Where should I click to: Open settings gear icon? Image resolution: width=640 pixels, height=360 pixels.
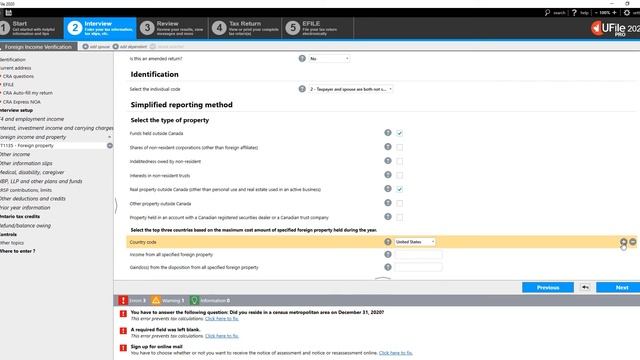[627, 13]
